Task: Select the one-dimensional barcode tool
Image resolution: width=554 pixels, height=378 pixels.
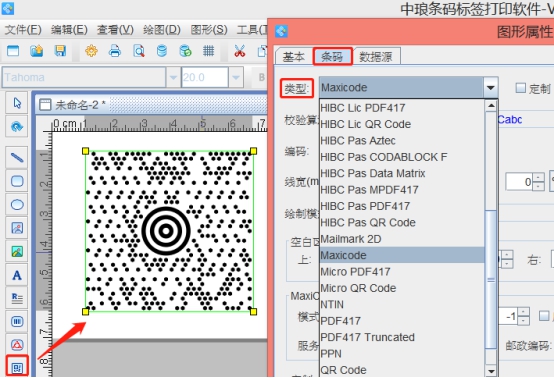Action: [17, 321]
